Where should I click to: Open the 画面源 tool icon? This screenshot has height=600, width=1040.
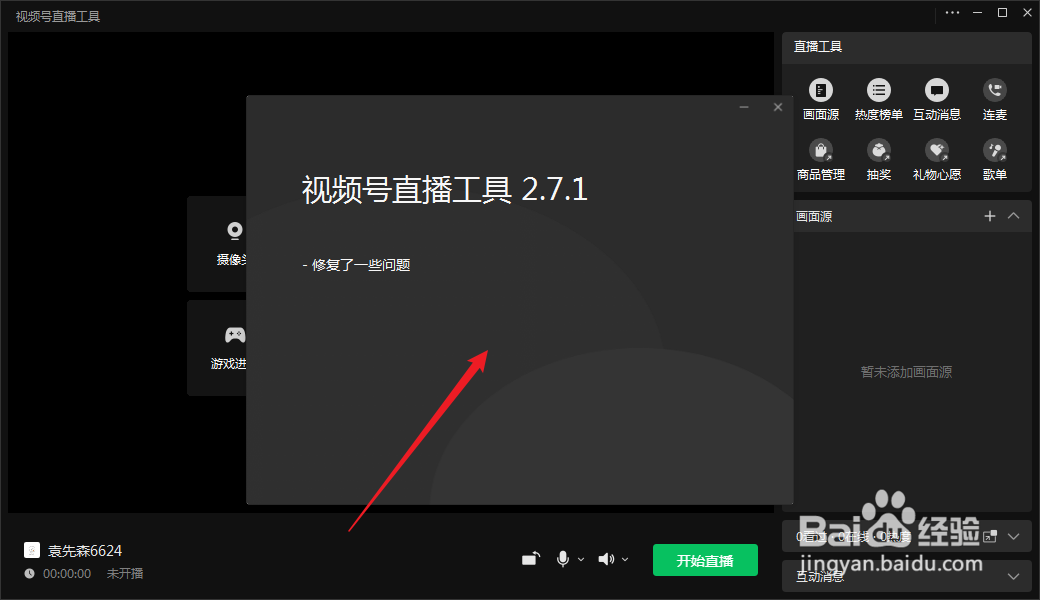820,90
